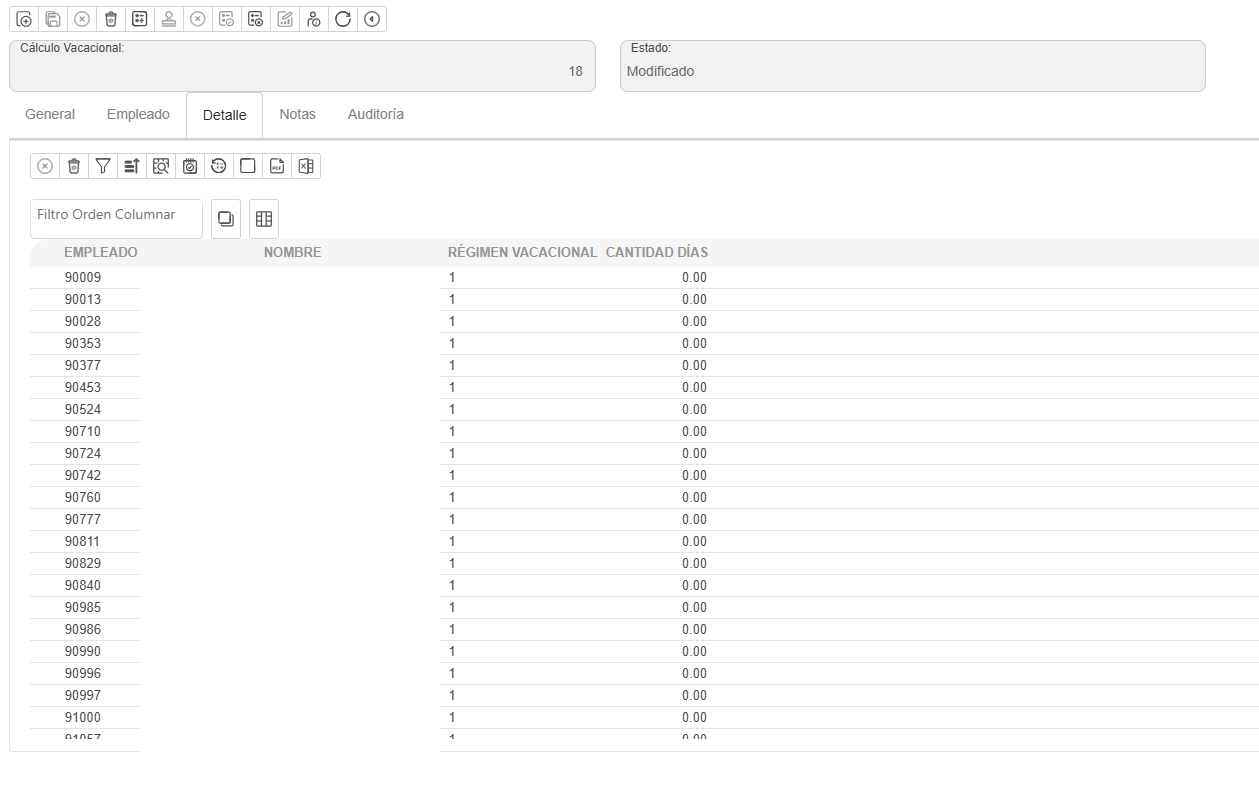Image resolution: width=1259 pixels, height=787 pixels.
Task: Click the sort ascending icon in detail toolbar
Action: tap(132, 166)
